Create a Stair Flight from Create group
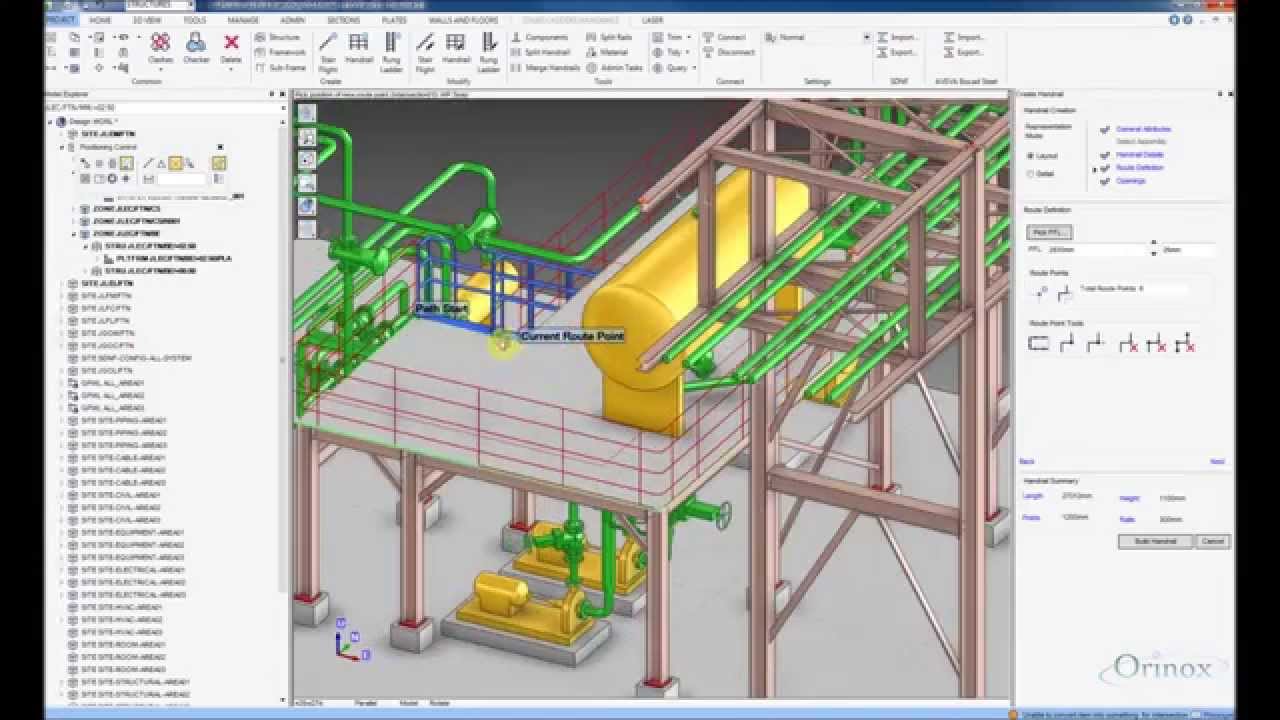This screenshot has width=1280, height=720. pos(328,52)
